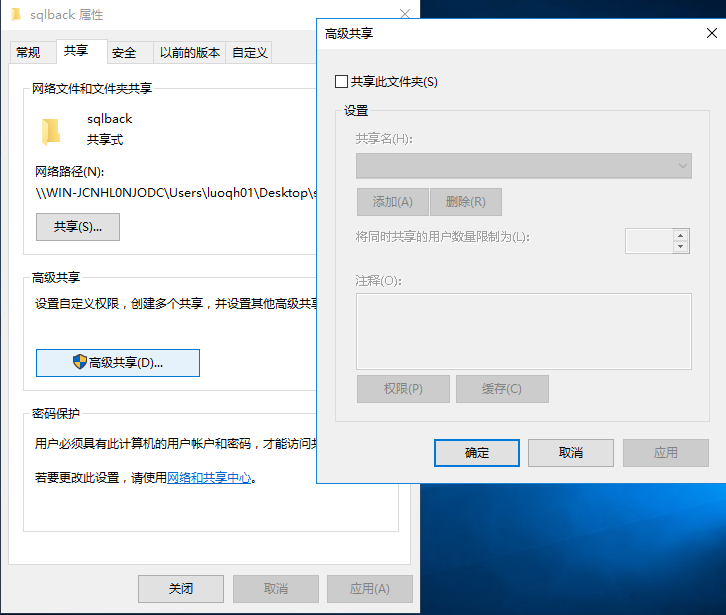Click the 添加(A) button

393,202
